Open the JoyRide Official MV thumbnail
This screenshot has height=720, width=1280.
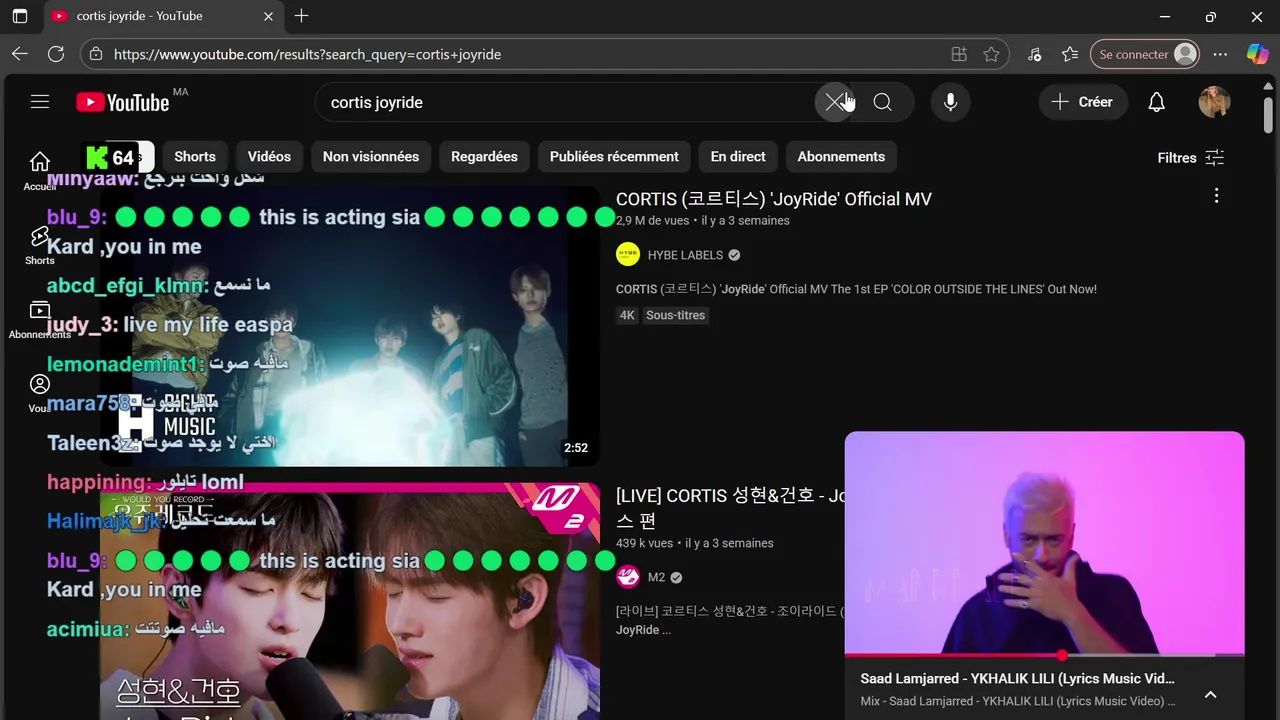[350, 326]
